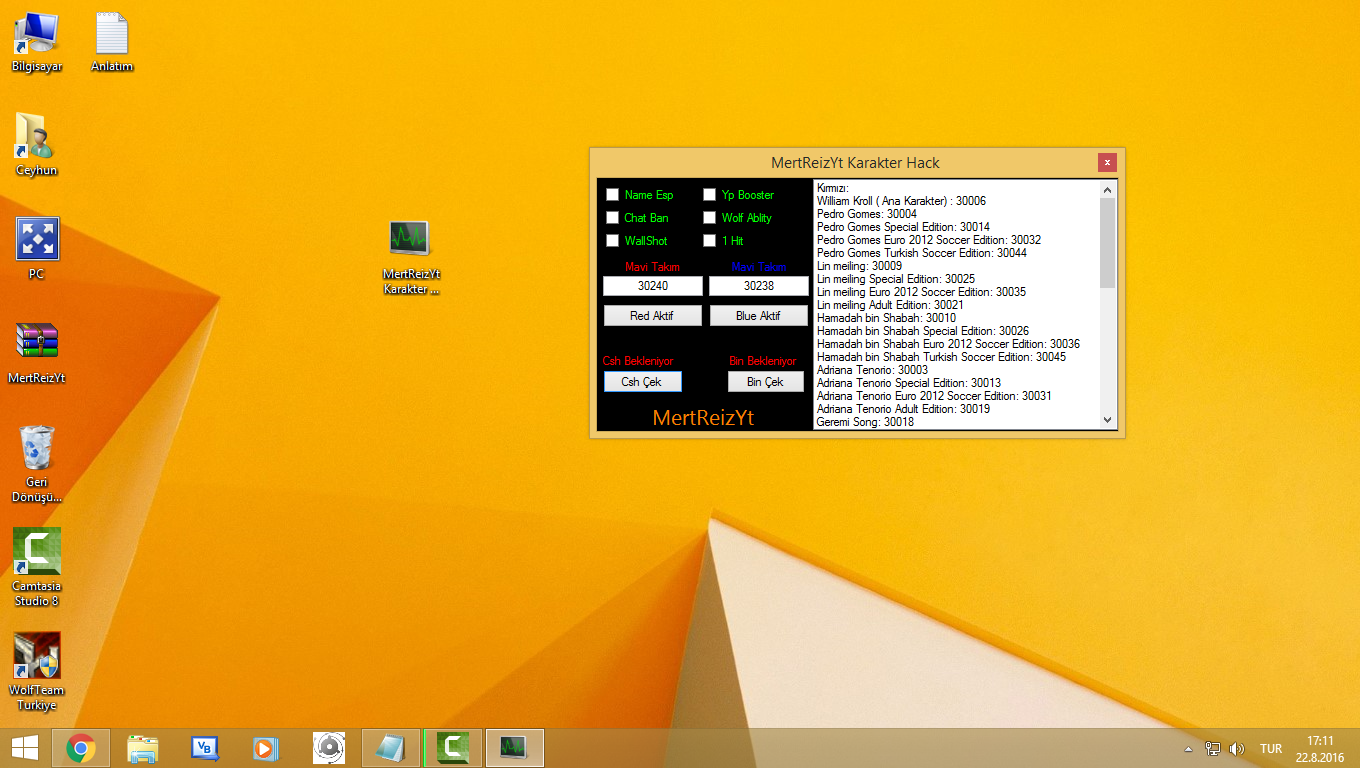Click the MertReizYt Karakter Hack title bar
Viewport: 1360px width, 768px height.
pyautogui.click(x=855, y=163)
